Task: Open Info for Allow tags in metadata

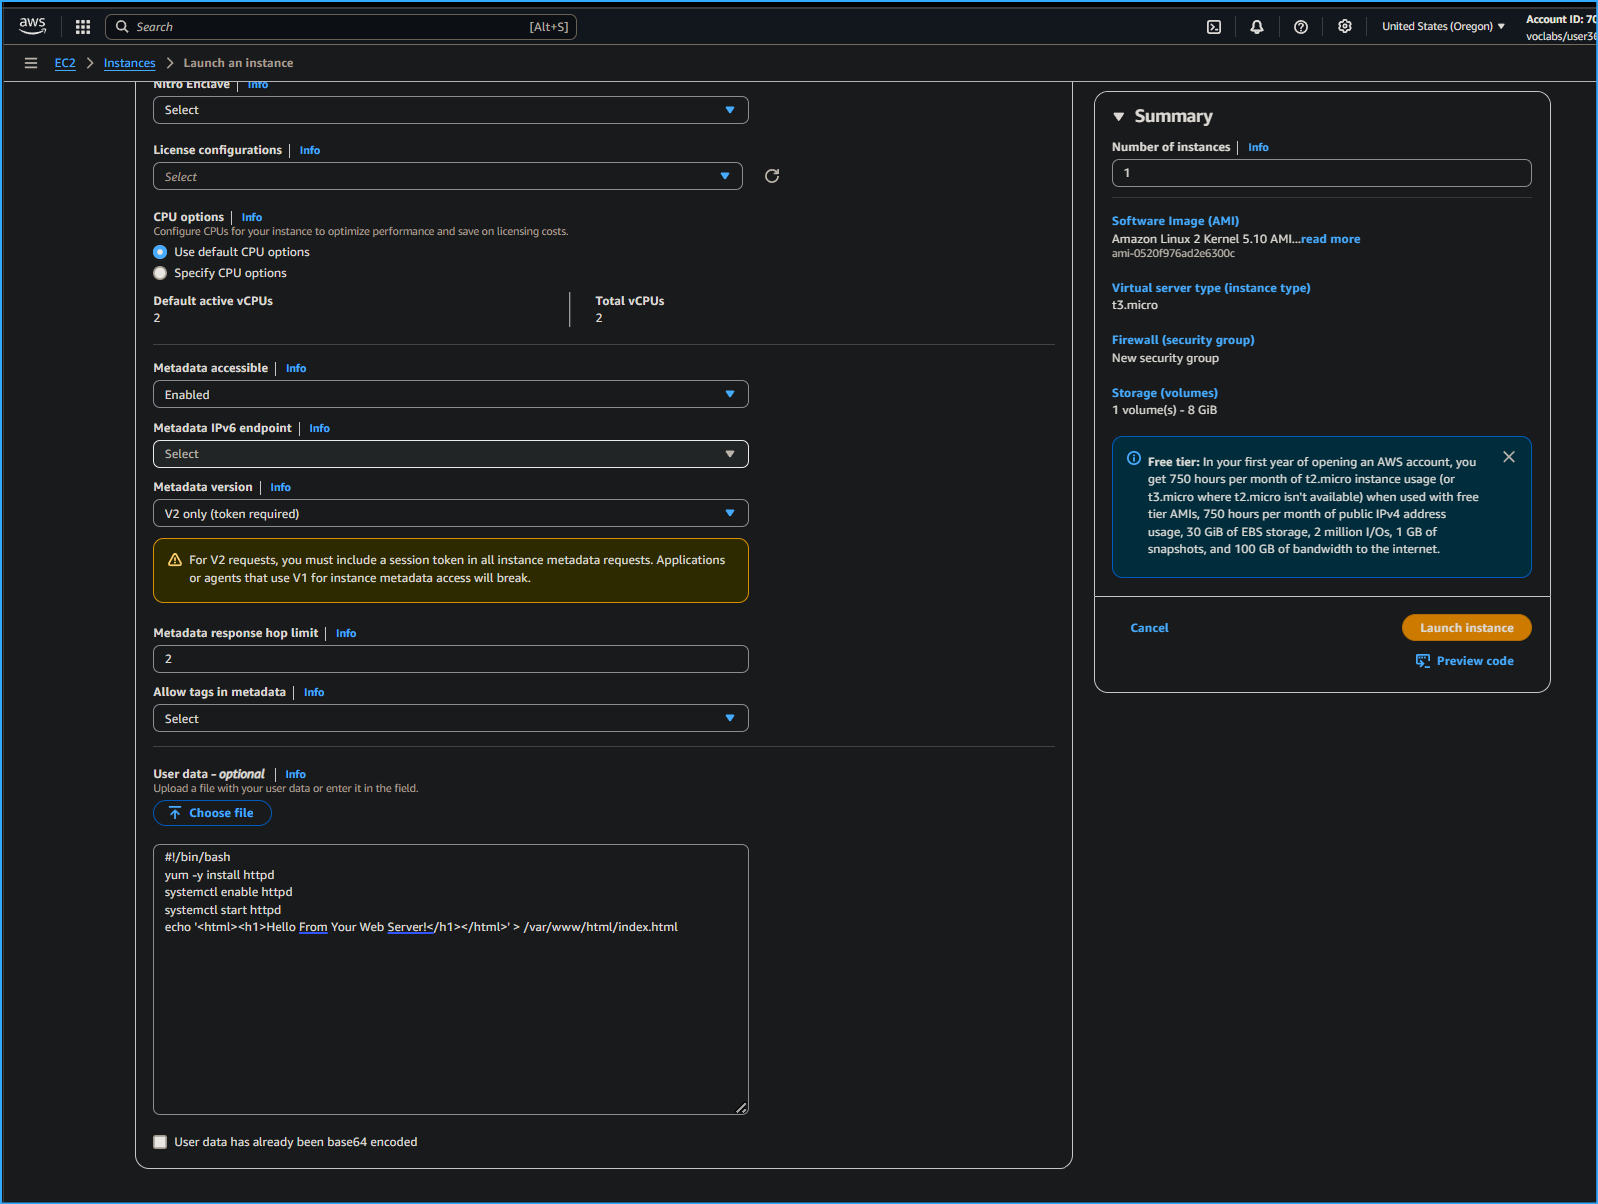Action: click(x=314, y=692)
